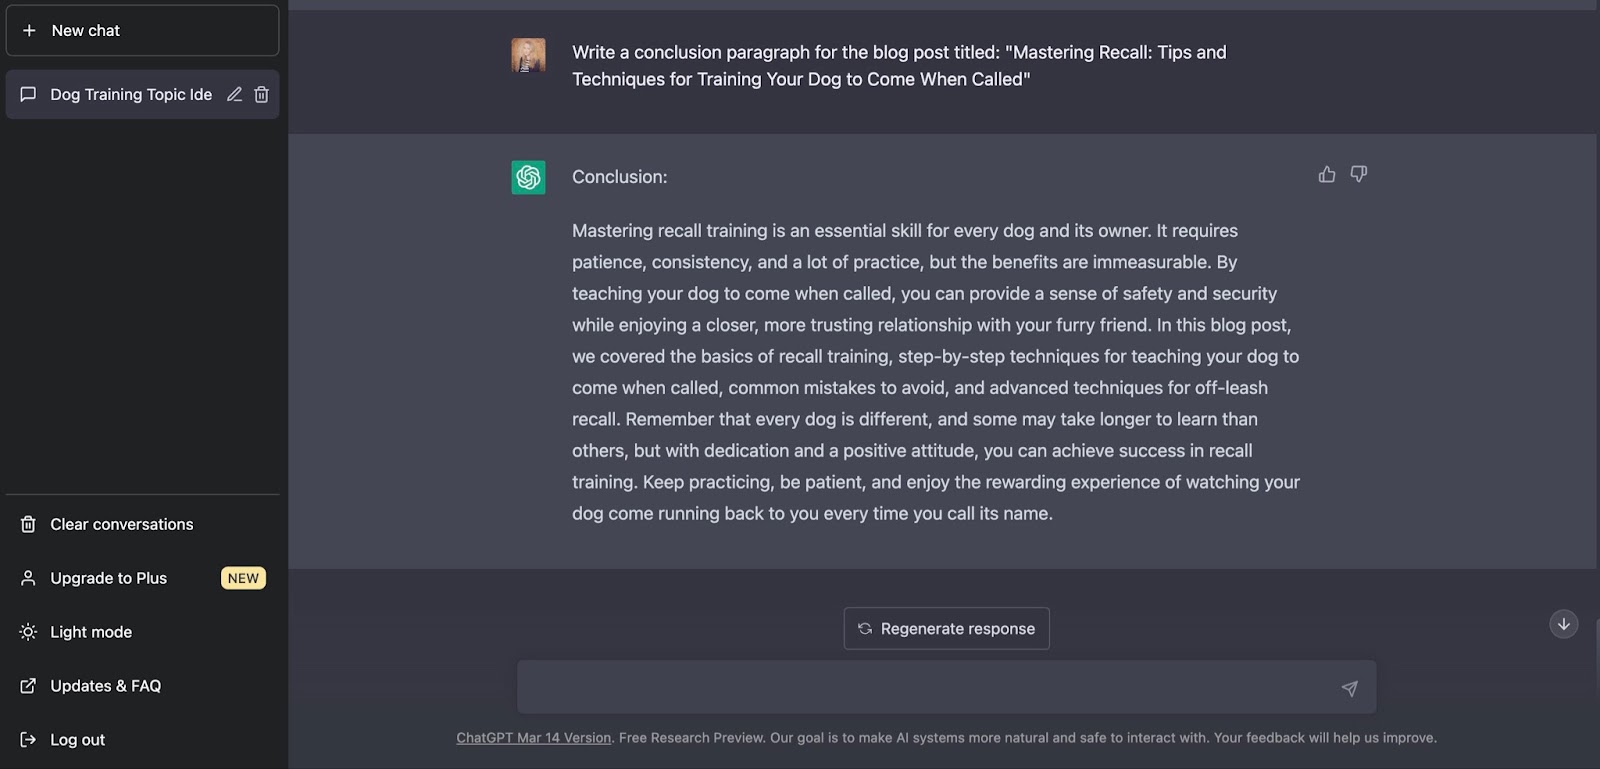Screen dimensions: 1600x769
Task: Click the send message paper plane icon
Action: [1349, 688]
